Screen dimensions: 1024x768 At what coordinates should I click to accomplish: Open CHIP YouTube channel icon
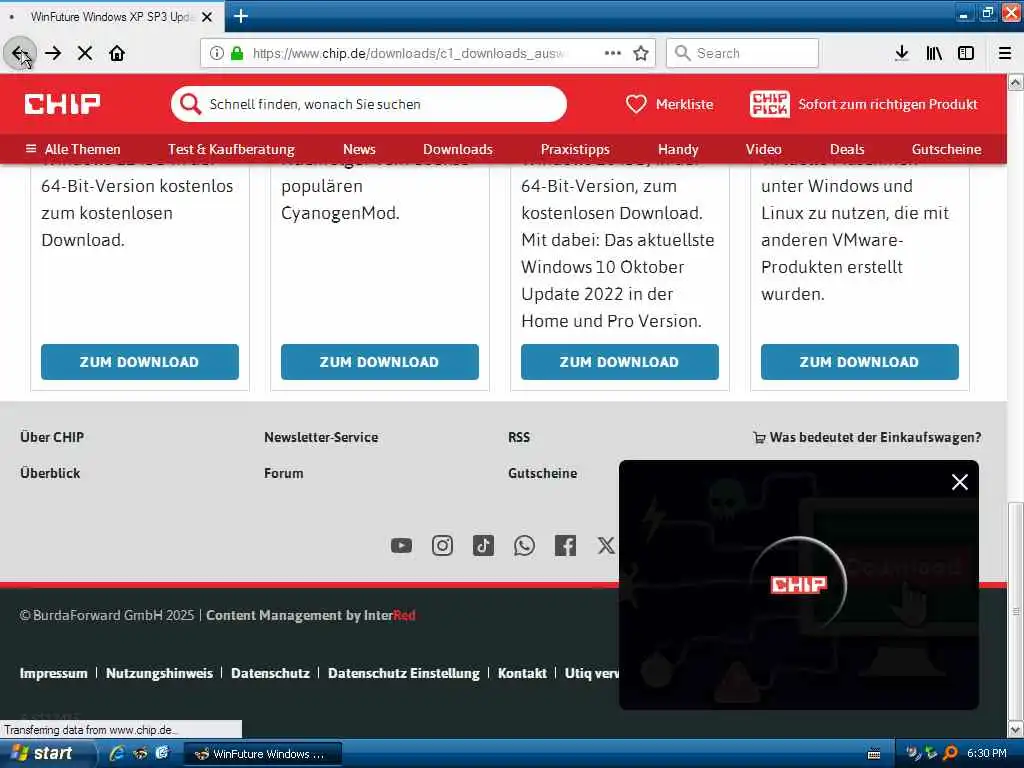tap(401, 545)
